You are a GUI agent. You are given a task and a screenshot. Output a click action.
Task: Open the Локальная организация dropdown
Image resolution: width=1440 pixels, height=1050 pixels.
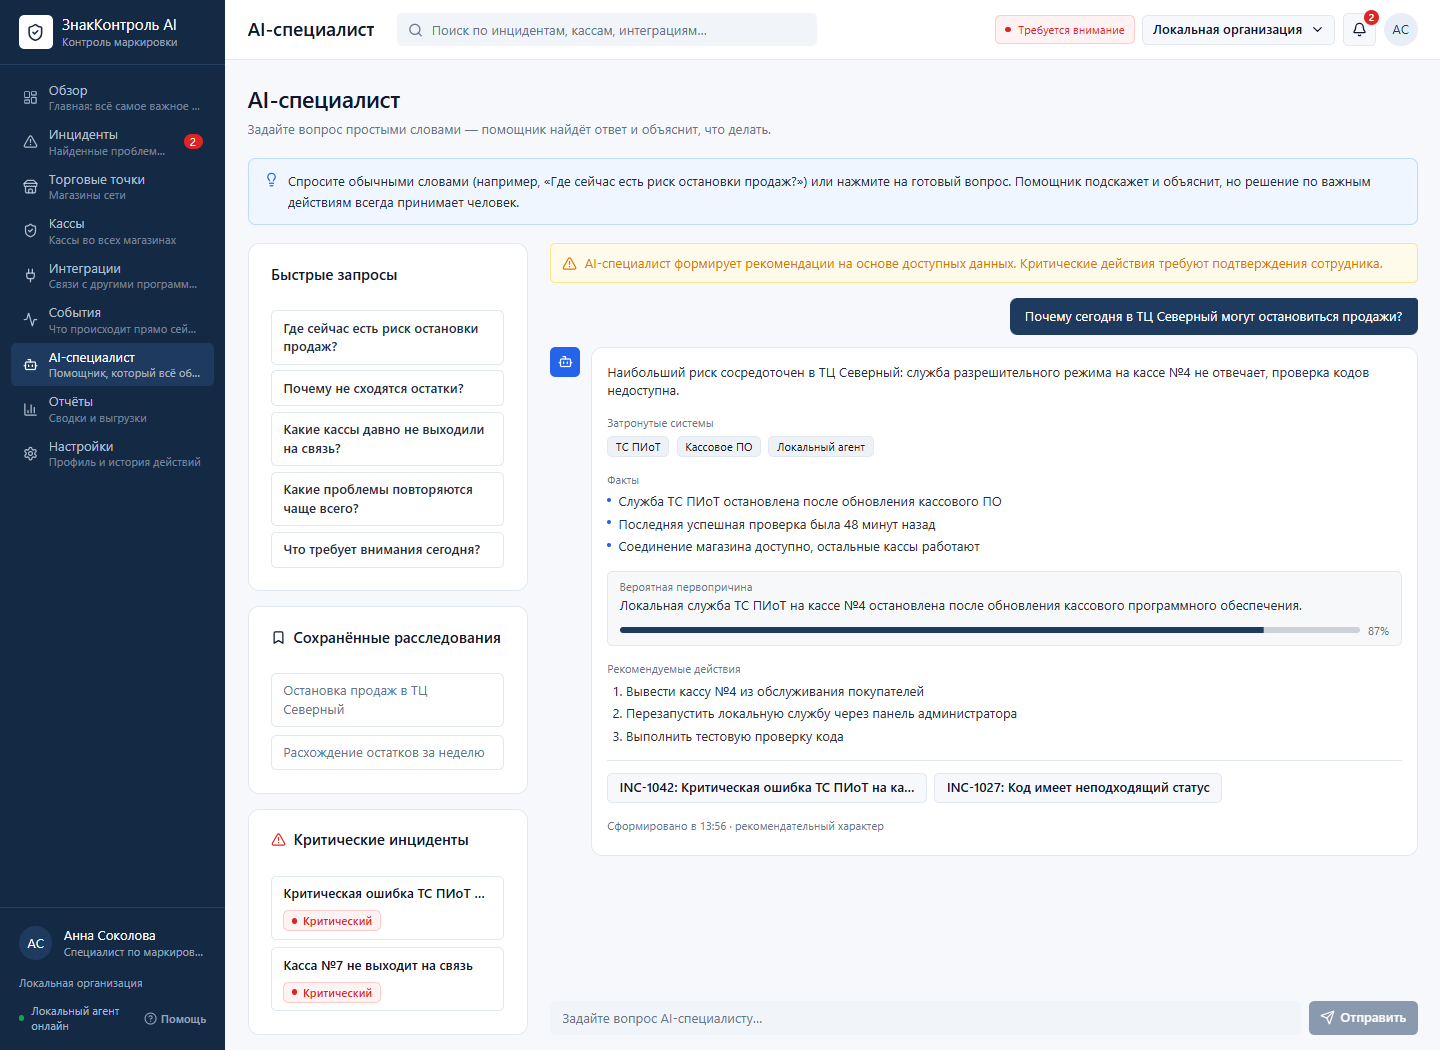point(1238,30)
